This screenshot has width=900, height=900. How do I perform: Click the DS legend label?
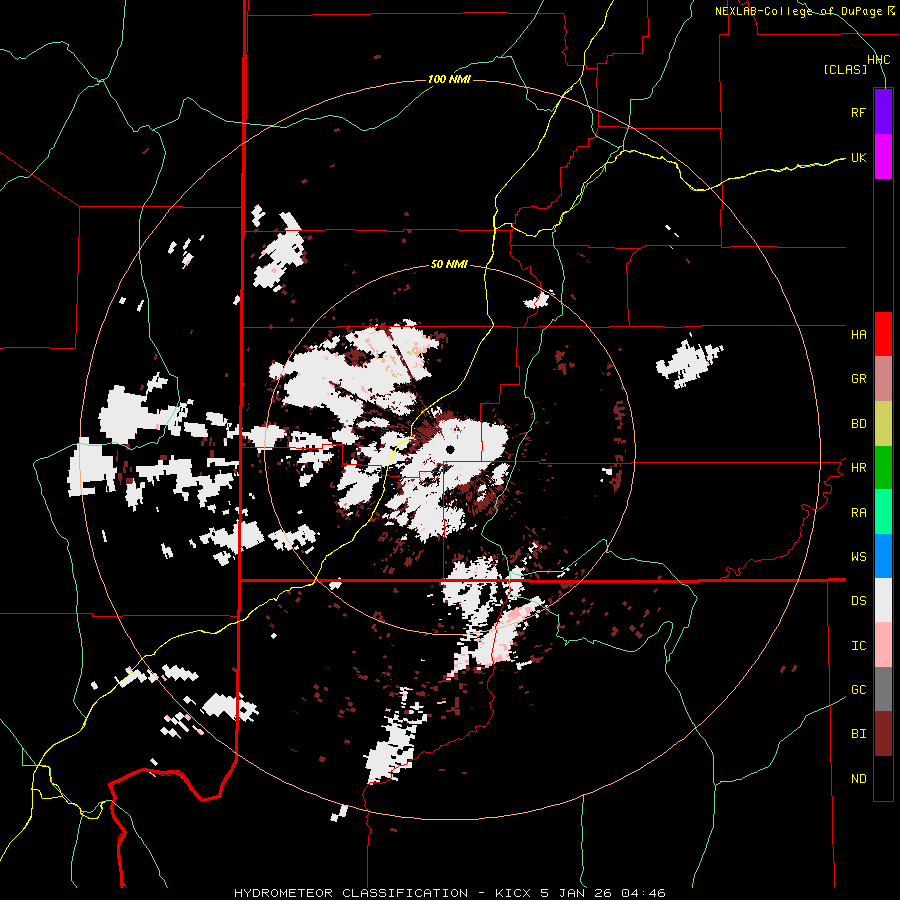[x=858, y=601]
